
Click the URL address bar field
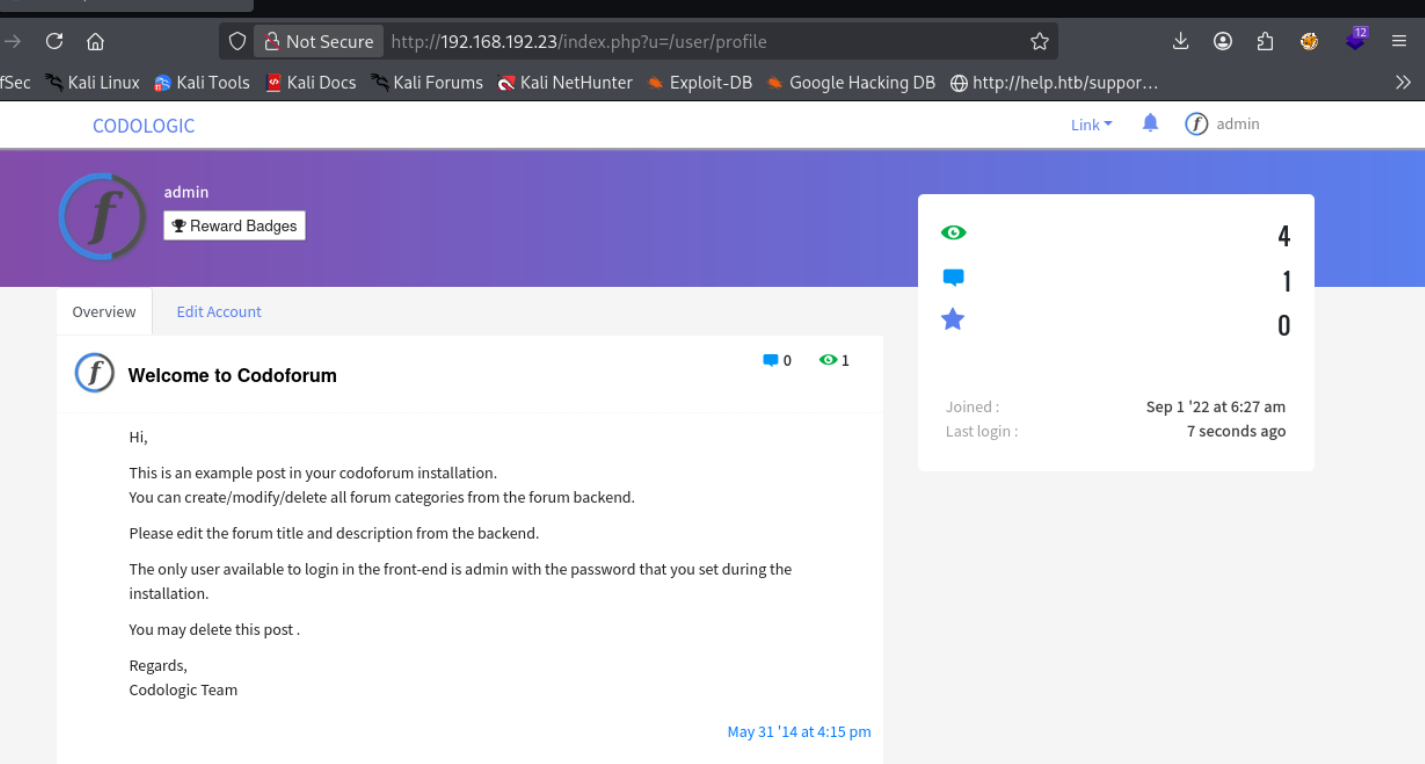700,41
